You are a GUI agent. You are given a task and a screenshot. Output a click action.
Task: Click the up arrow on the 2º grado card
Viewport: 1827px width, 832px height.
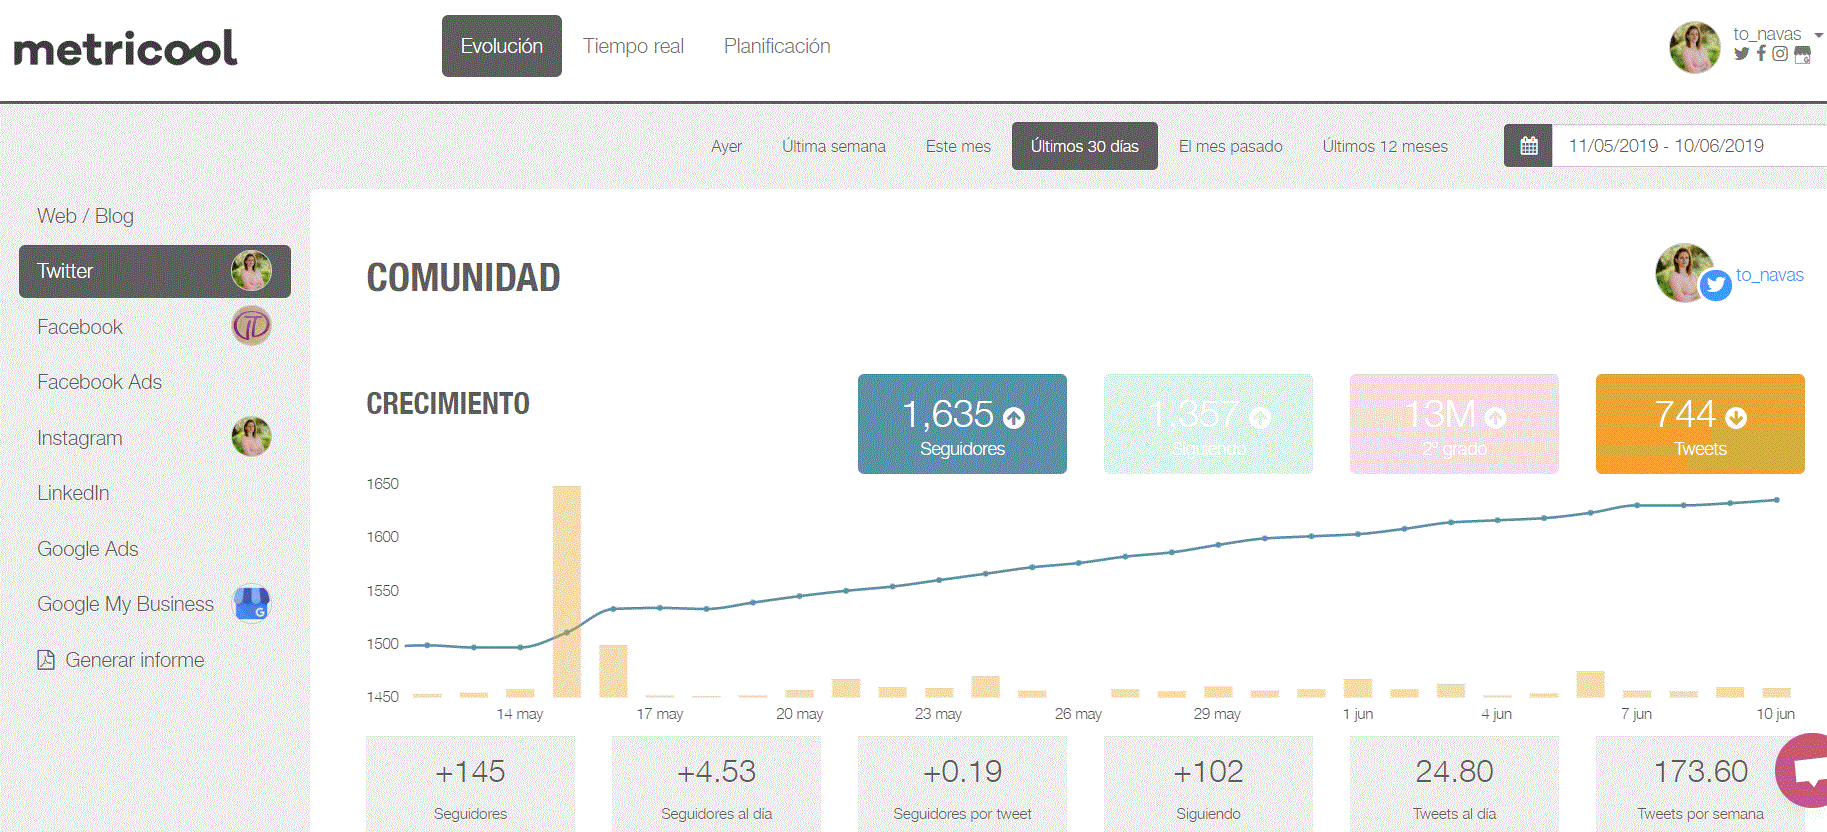pos(1495,418)
